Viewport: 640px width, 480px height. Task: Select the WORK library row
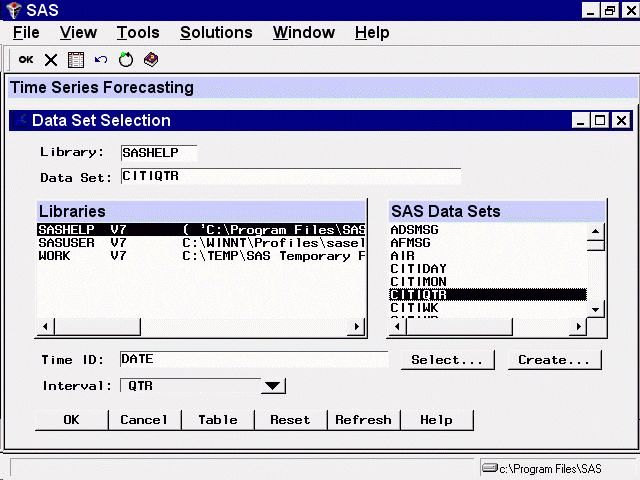pos(201,256)
